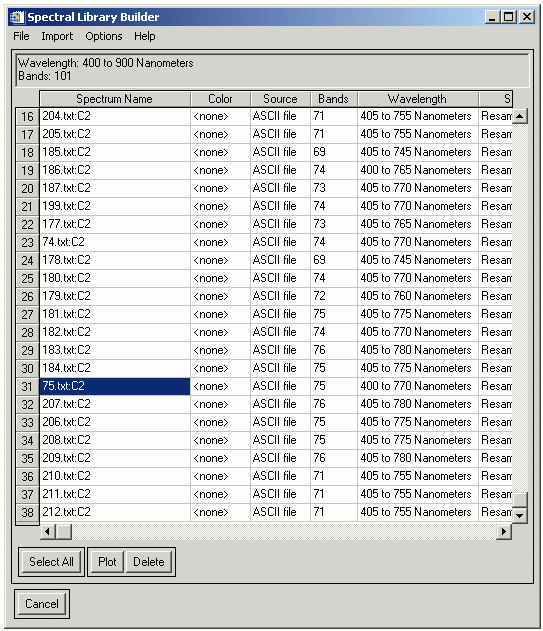Select the 212.txt:C2 spectrum name cell
Viewport: 543px width, 631px height.
pos(115,512)
